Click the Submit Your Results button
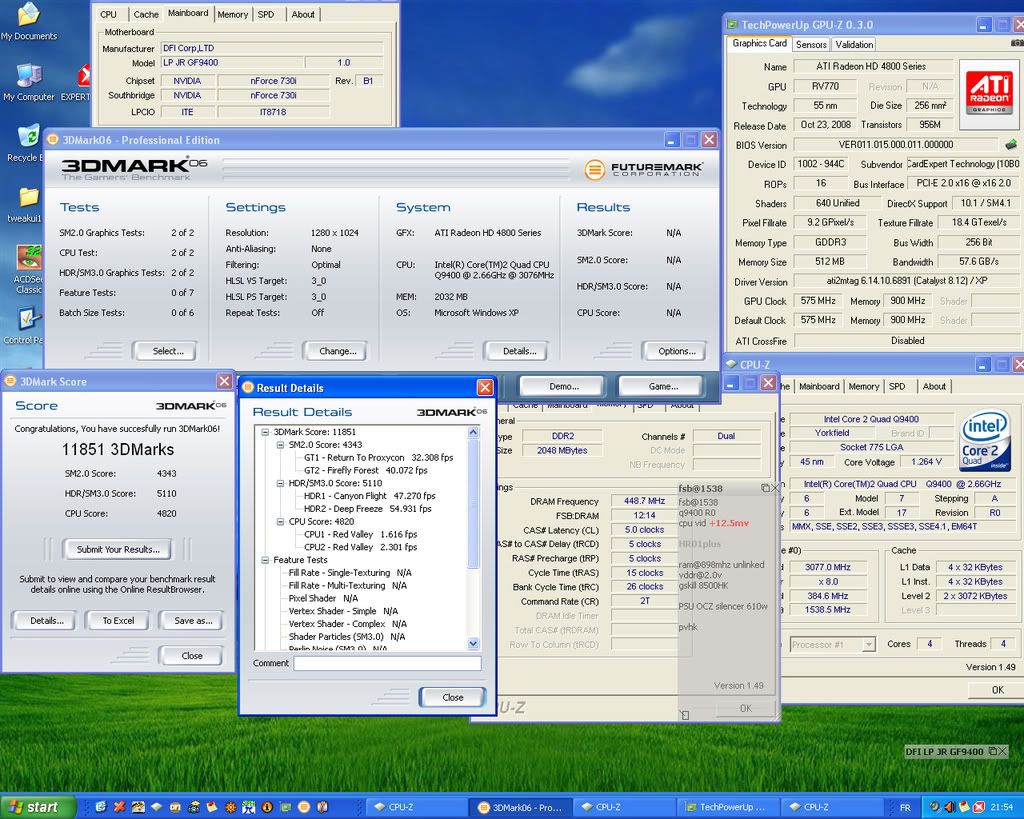The width and height of the screenshot is (1024, 819). (118, 549)
